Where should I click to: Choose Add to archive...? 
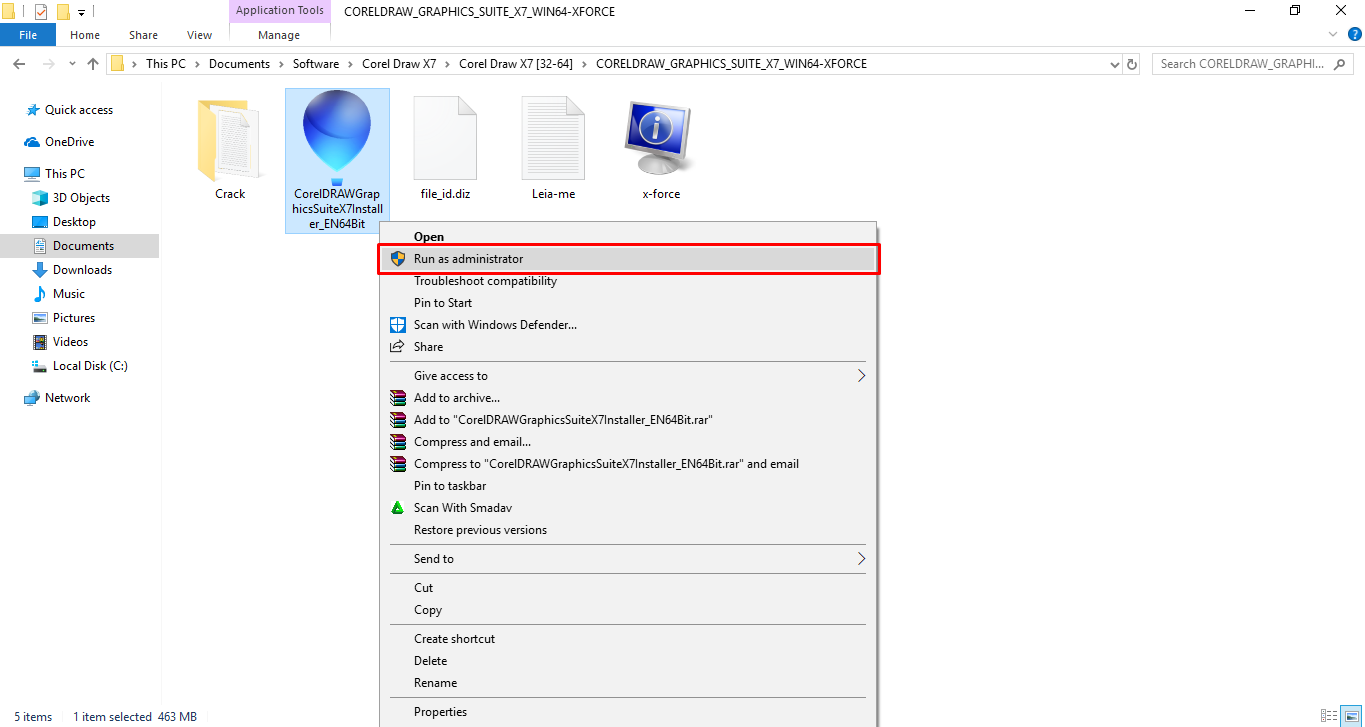[x=628, y=398]
